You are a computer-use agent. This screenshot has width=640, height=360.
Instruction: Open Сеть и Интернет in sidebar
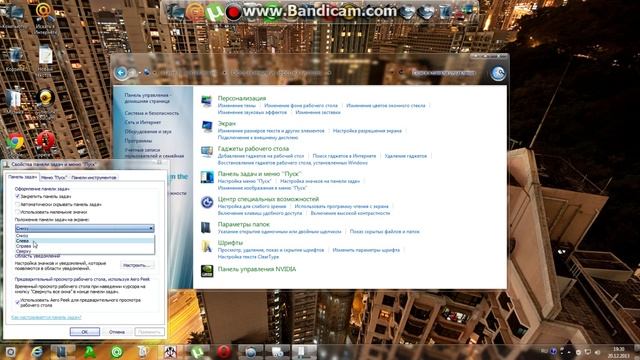tap(143, 122)
